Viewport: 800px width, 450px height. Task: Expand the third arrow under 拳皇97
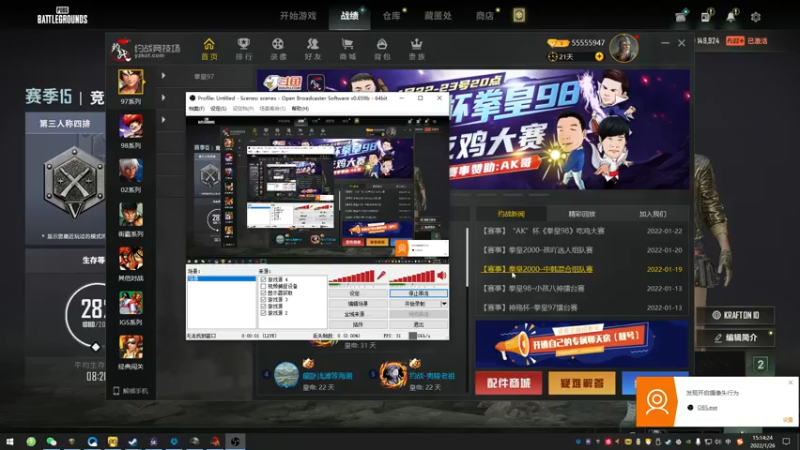click(x=163, y=120)
